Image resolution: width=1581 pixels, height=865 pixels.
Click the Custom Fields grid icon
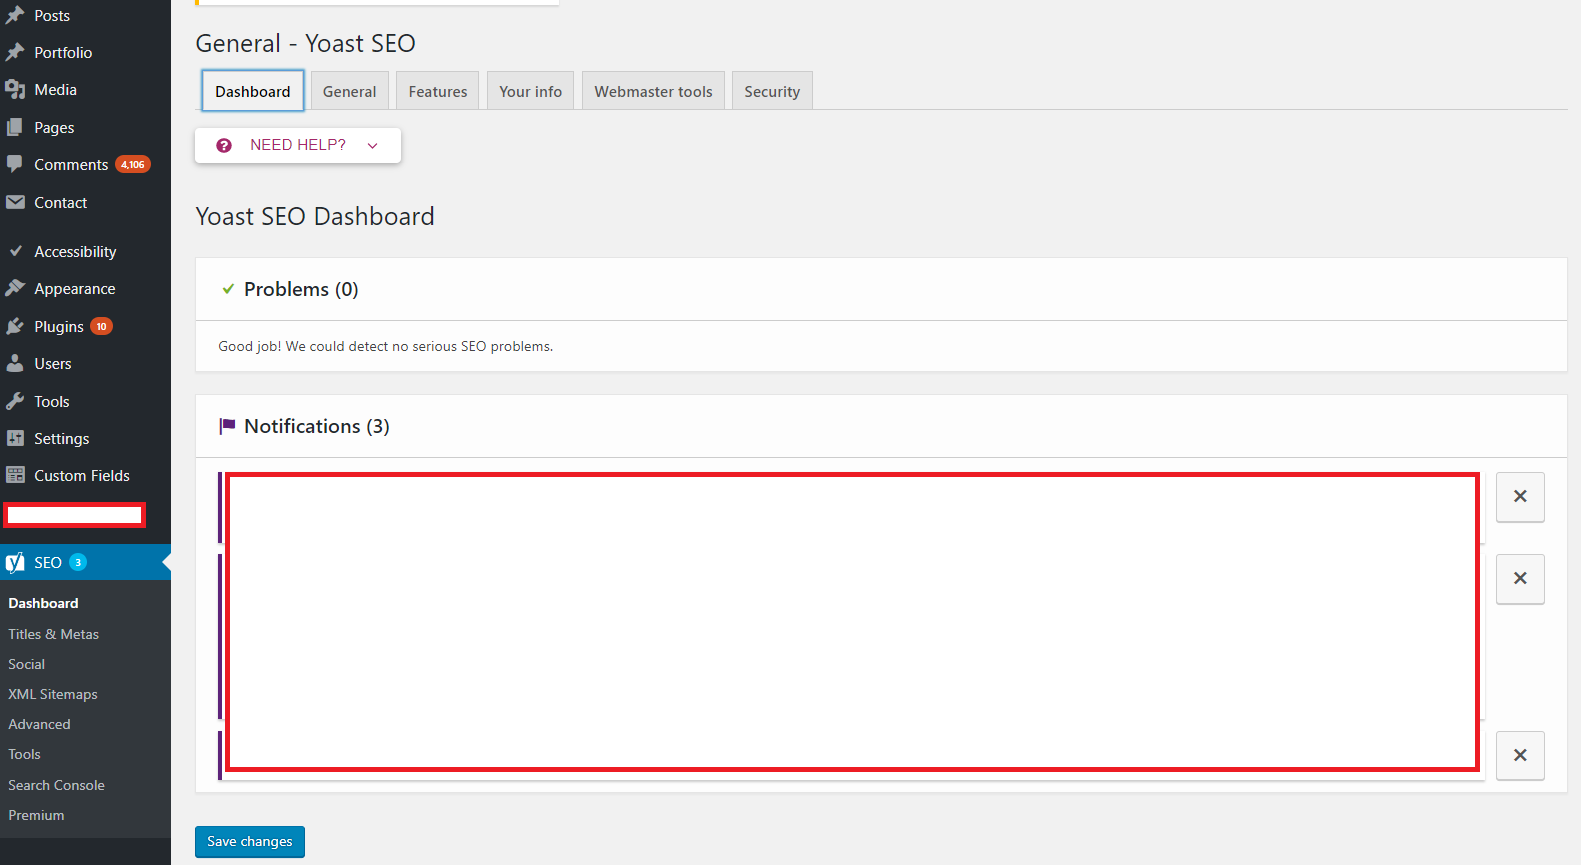[15, 475]
